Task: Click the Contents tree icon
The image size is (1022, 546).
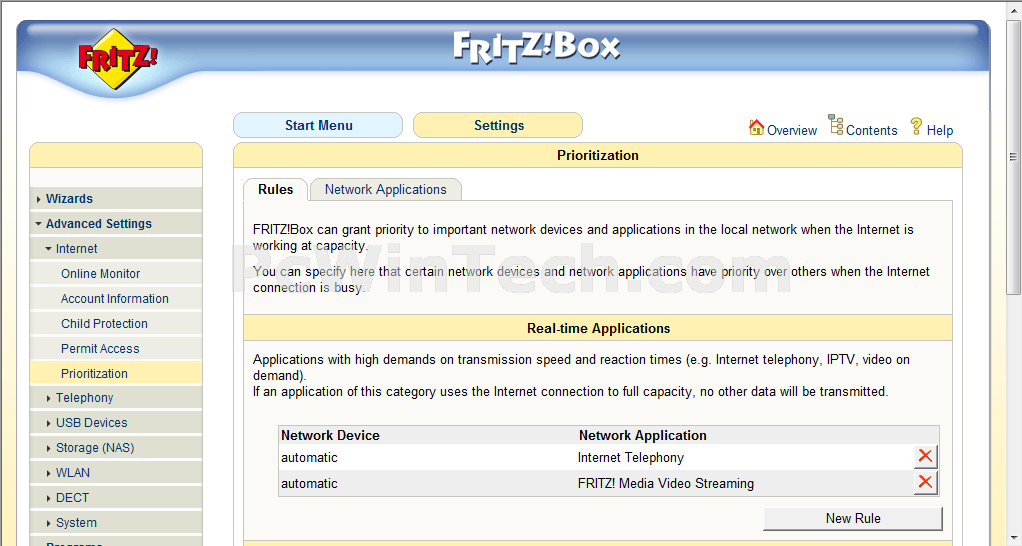Action: tap(836, 124)
